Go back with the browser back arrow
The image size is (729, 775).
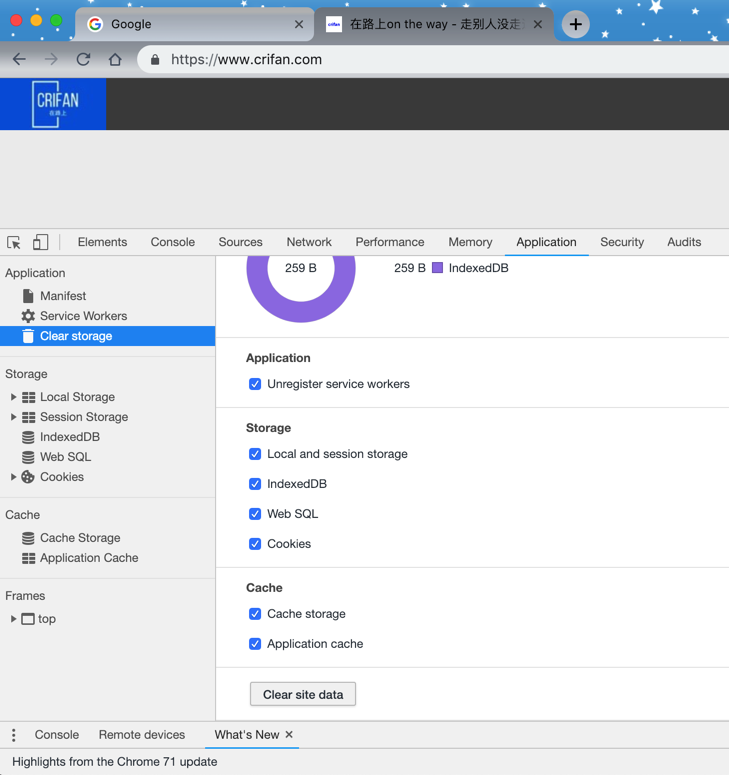click(19, 59)
